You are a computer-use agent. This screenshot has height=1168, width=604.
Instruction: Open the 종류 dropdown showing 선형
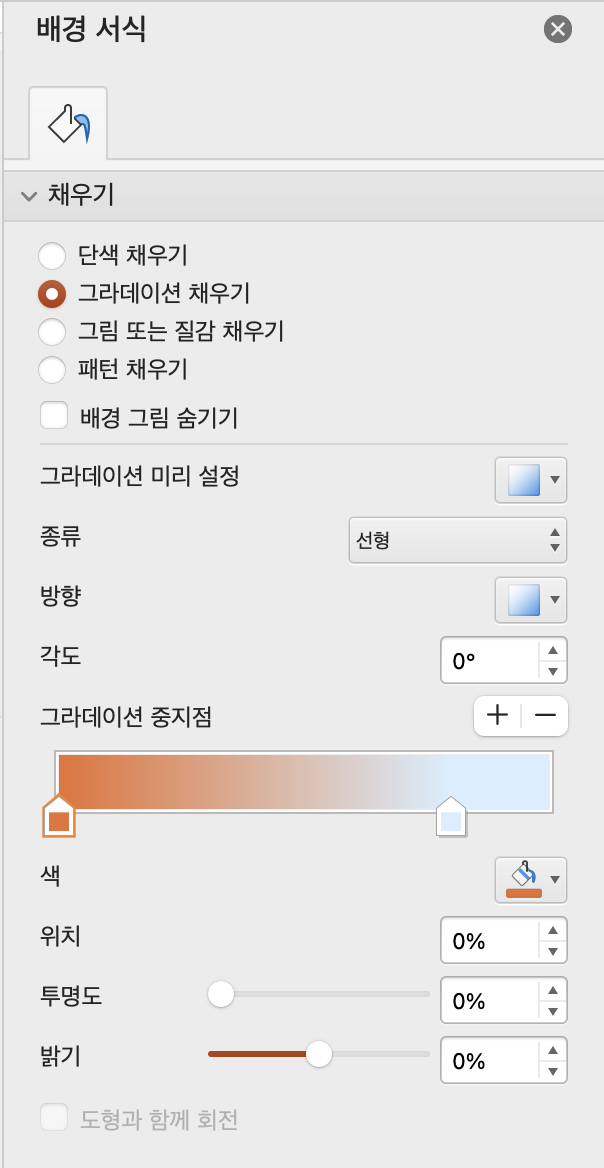click(x=457, y=540)
